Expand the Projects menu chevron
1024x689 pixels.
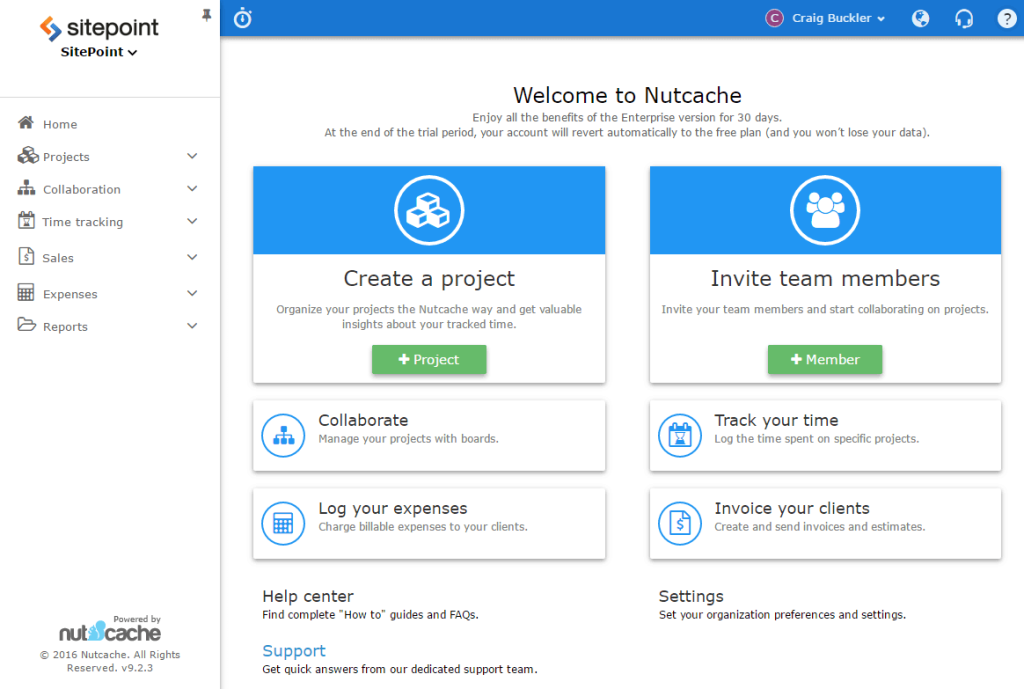point(192,156)
